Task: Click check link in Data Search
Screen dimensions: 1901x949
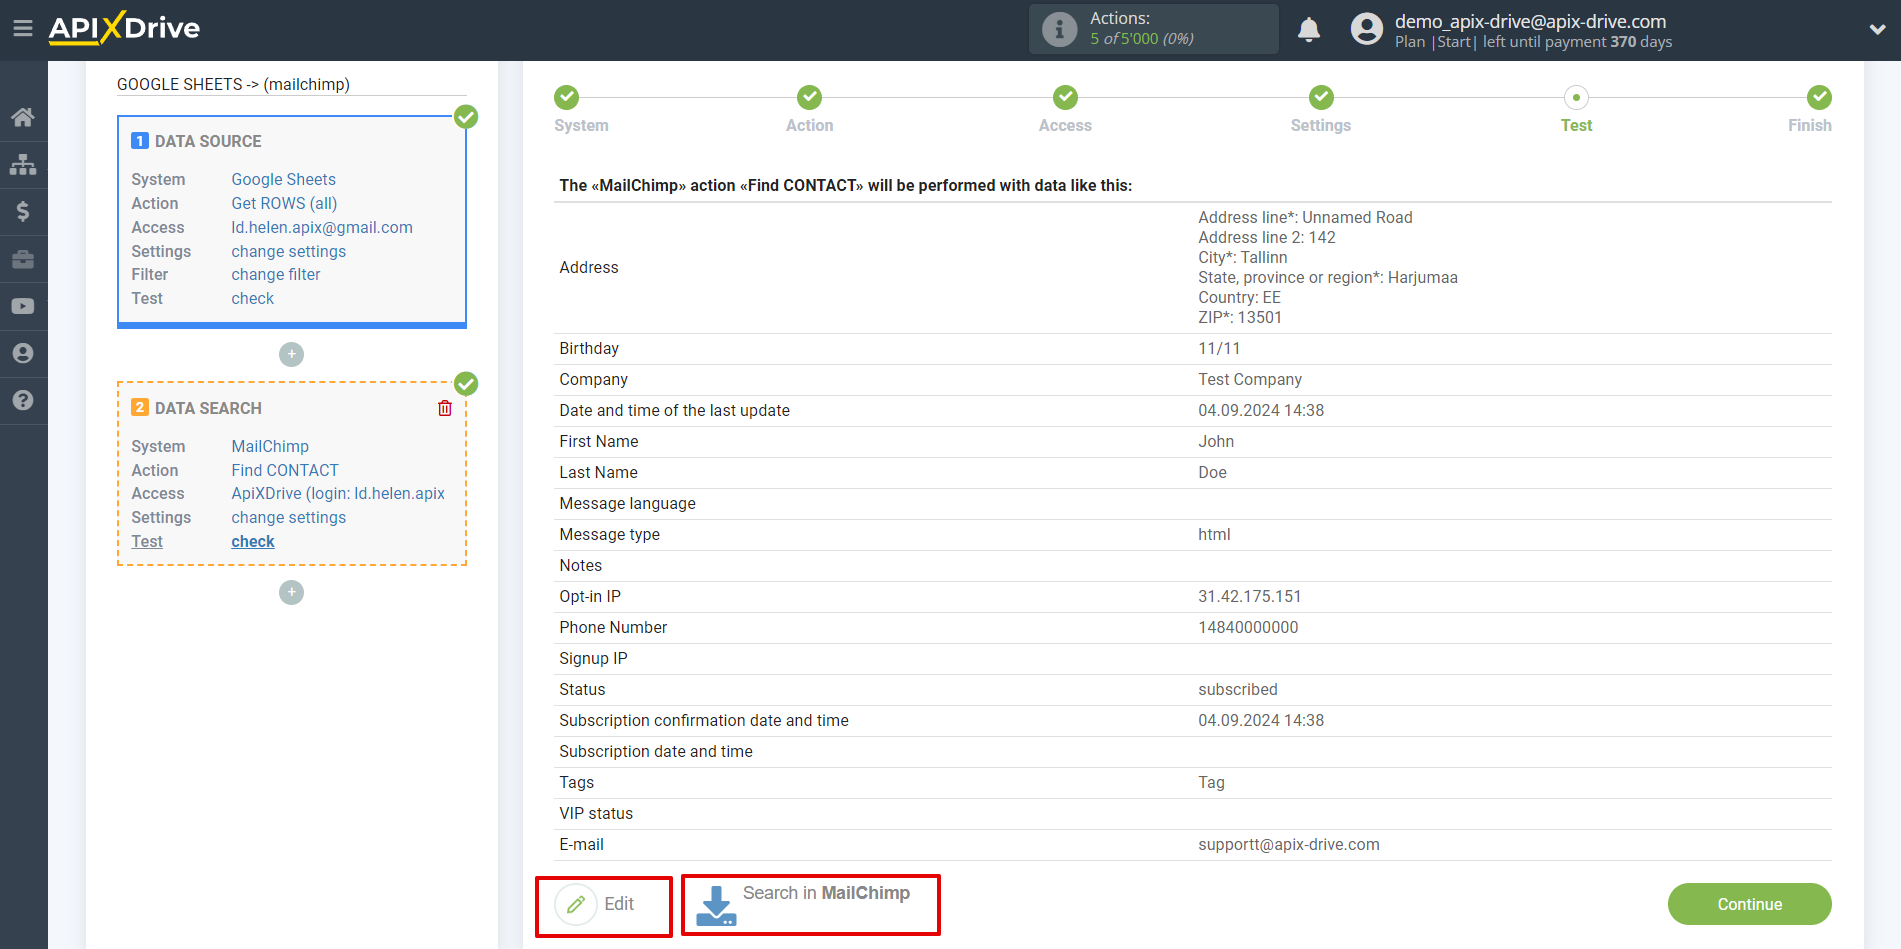Action: 252,541
